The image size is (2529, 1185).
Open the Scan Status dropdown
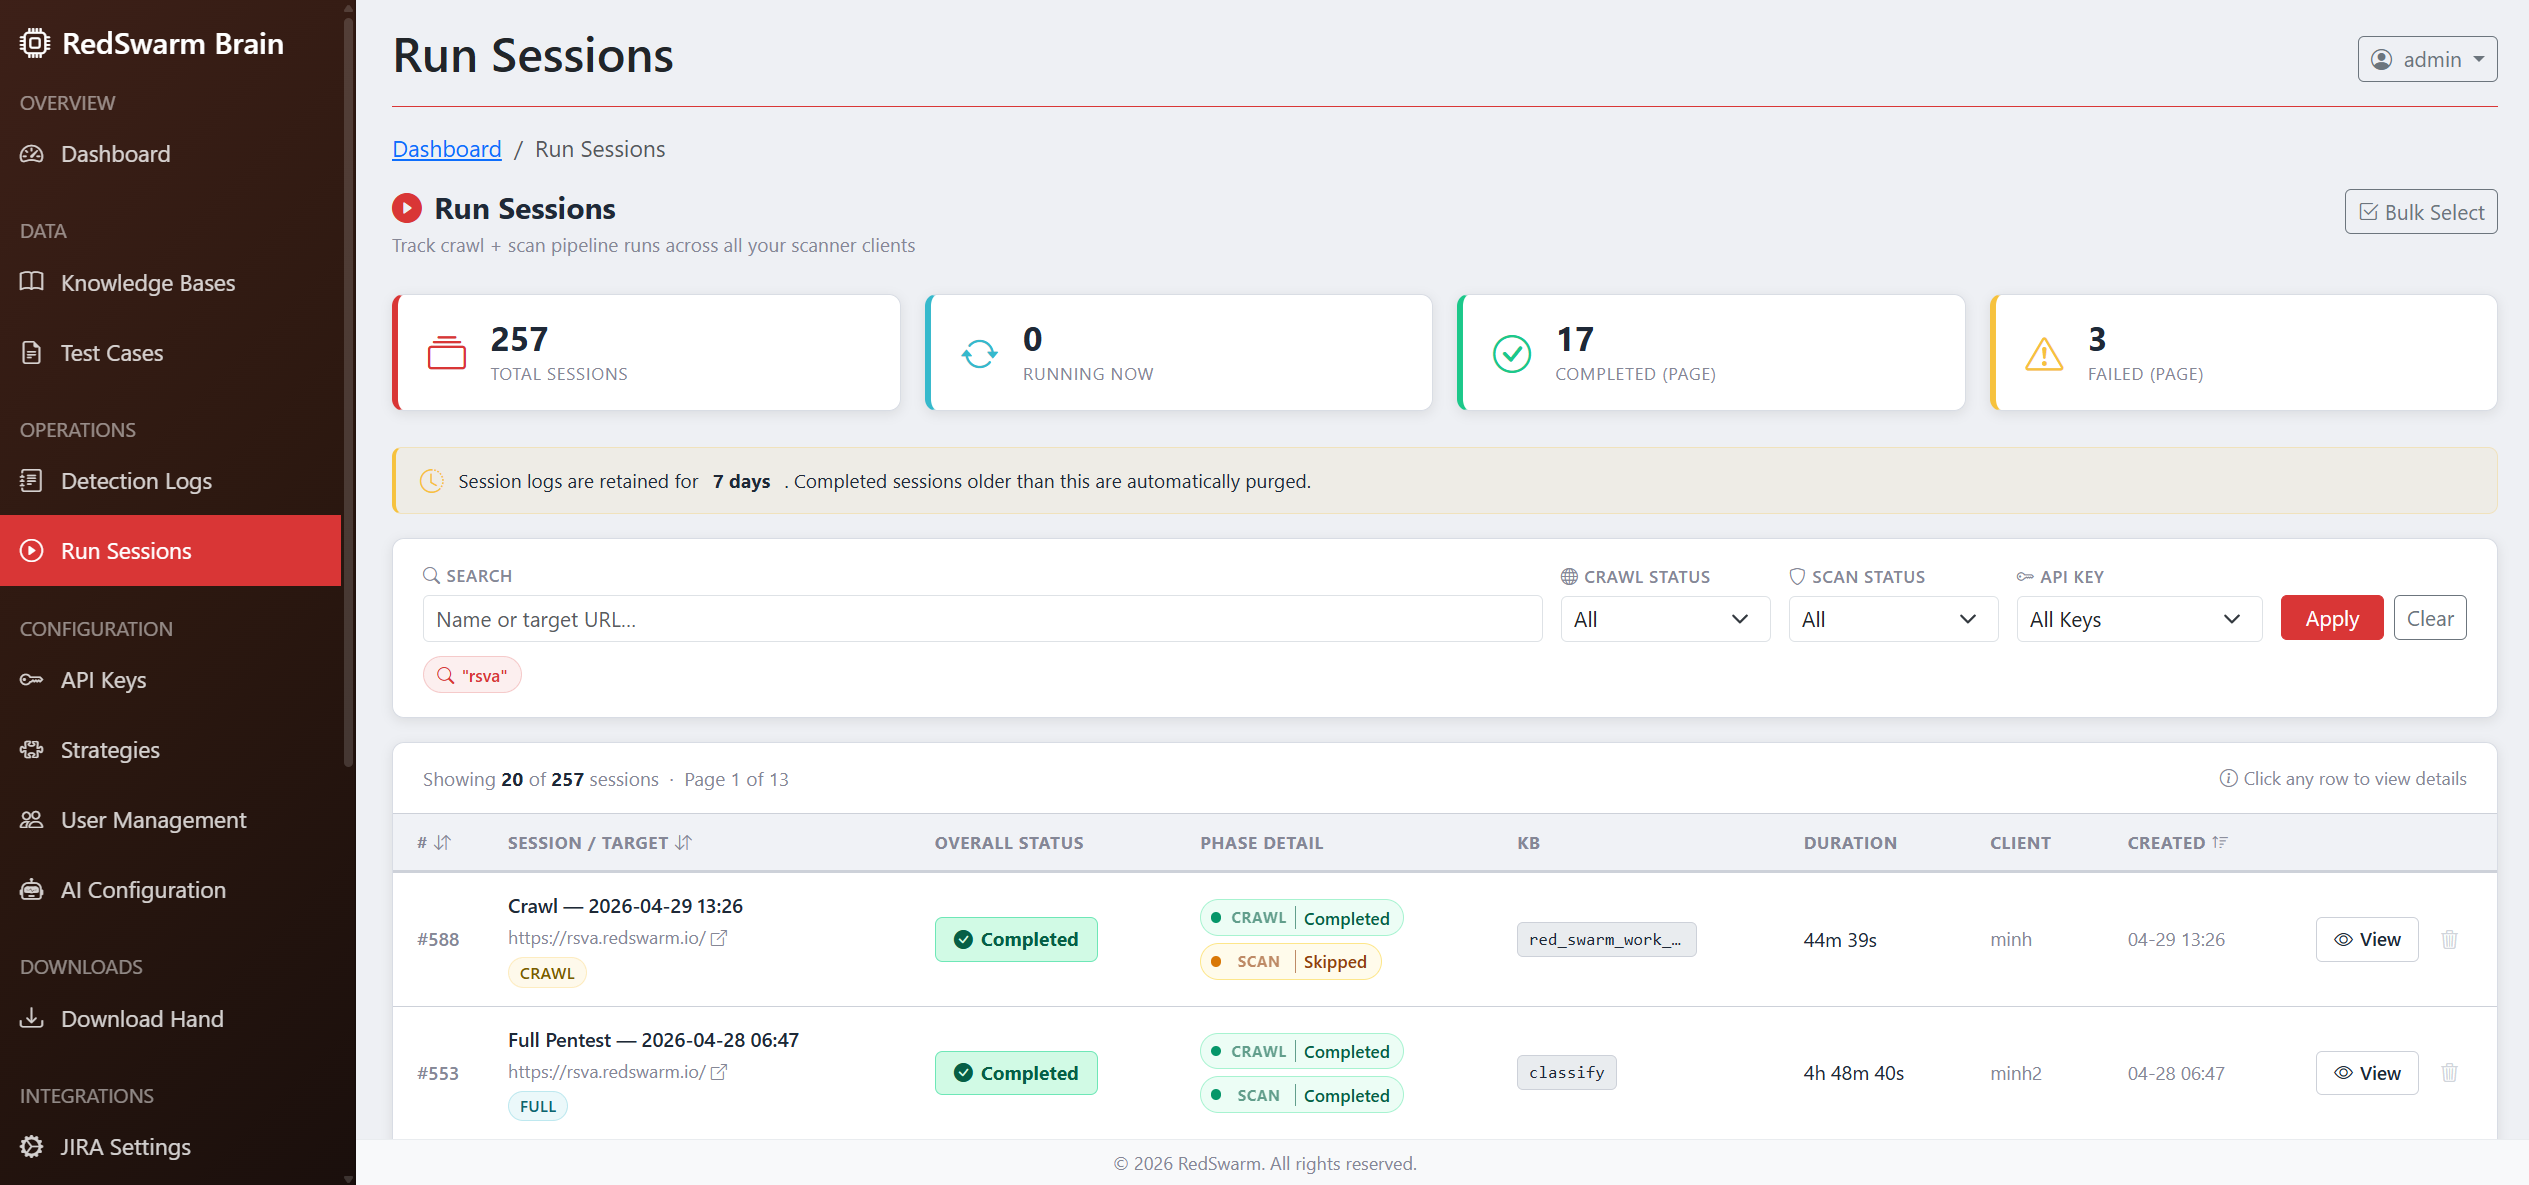(1892, 618)
